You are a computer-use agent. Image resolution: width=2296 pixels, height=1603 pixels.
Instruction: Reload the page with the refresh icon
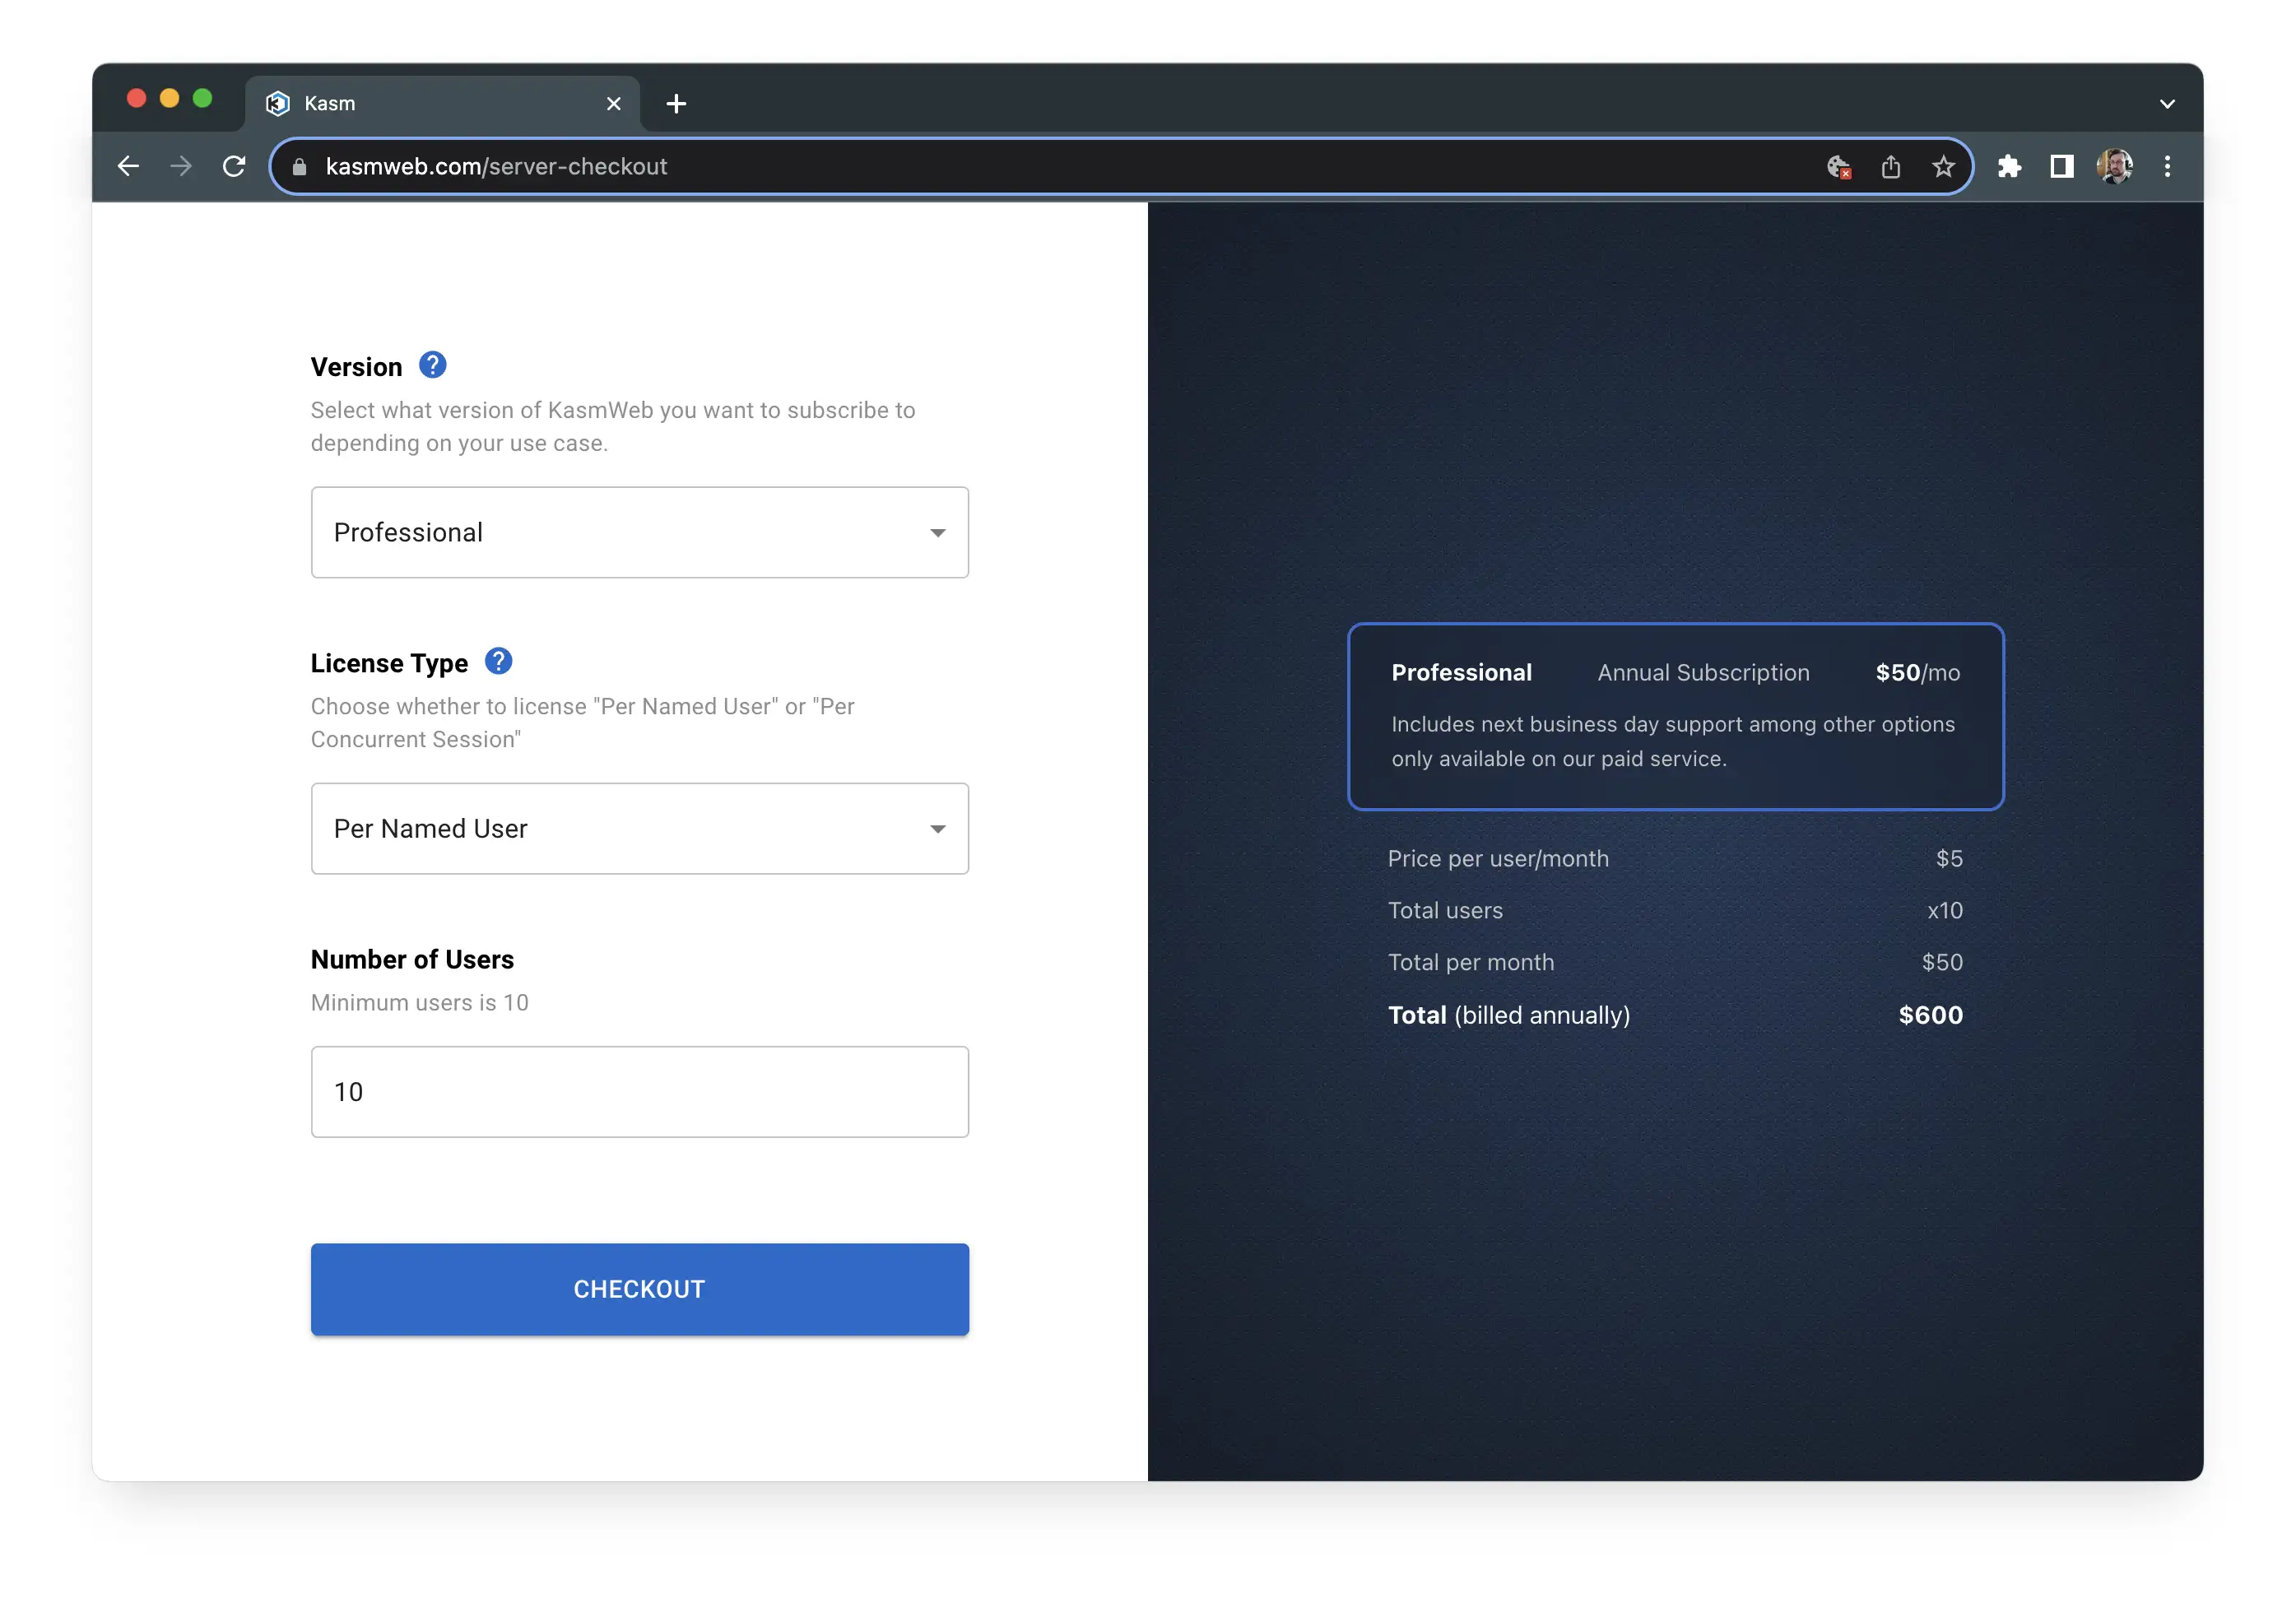point(234,166)
